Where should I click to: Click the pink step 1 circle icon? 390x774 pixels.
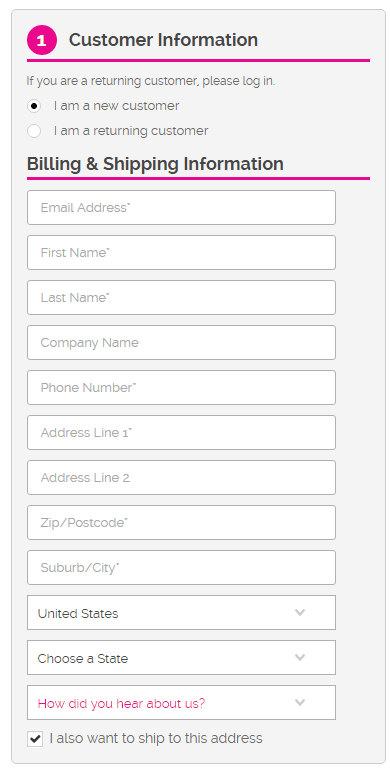42,40
